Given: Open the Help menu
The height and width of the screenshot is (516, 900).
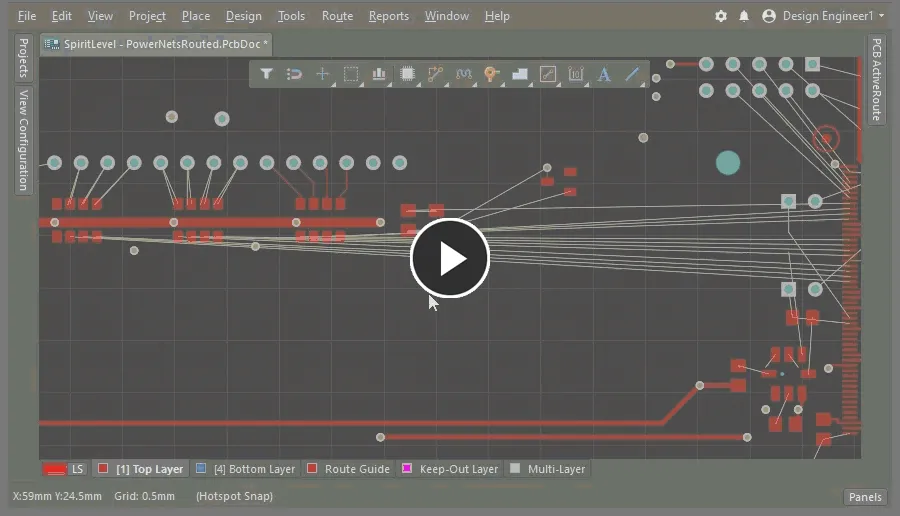Looking at the screenshot, I should [x=496, y=16].
